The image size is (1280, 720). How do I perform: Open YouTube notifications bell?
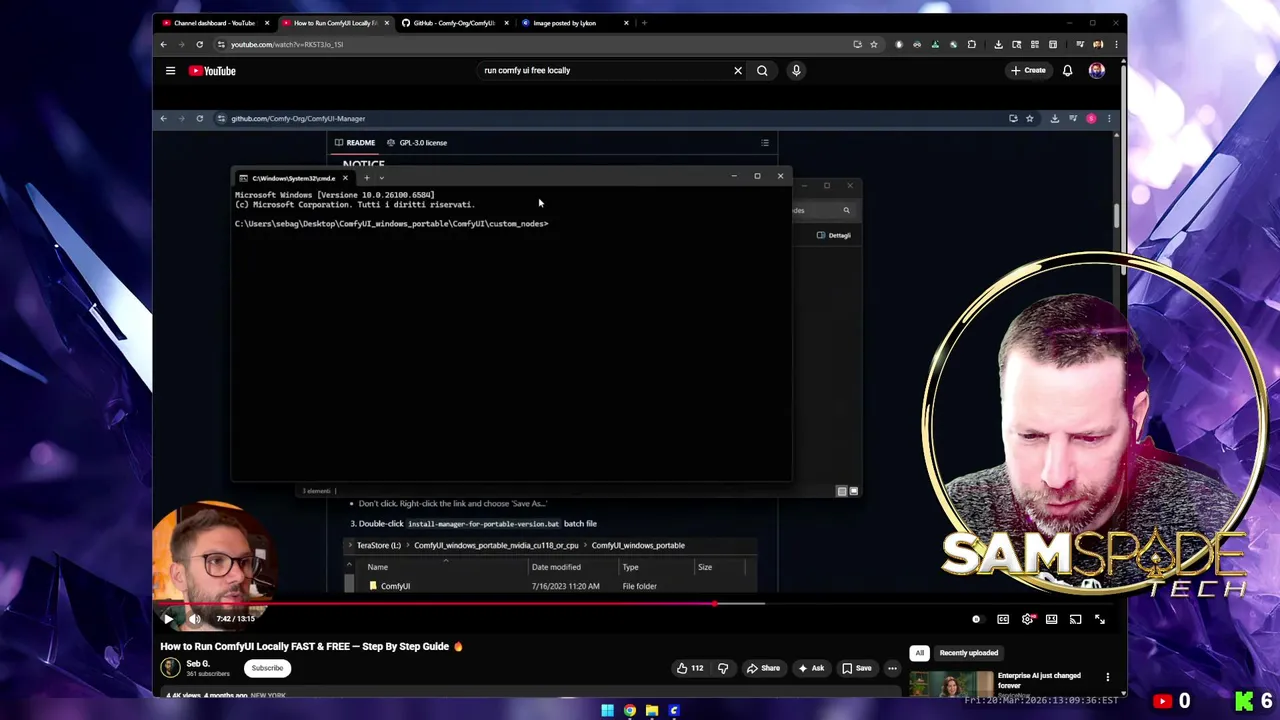[x=1067, y=71]
